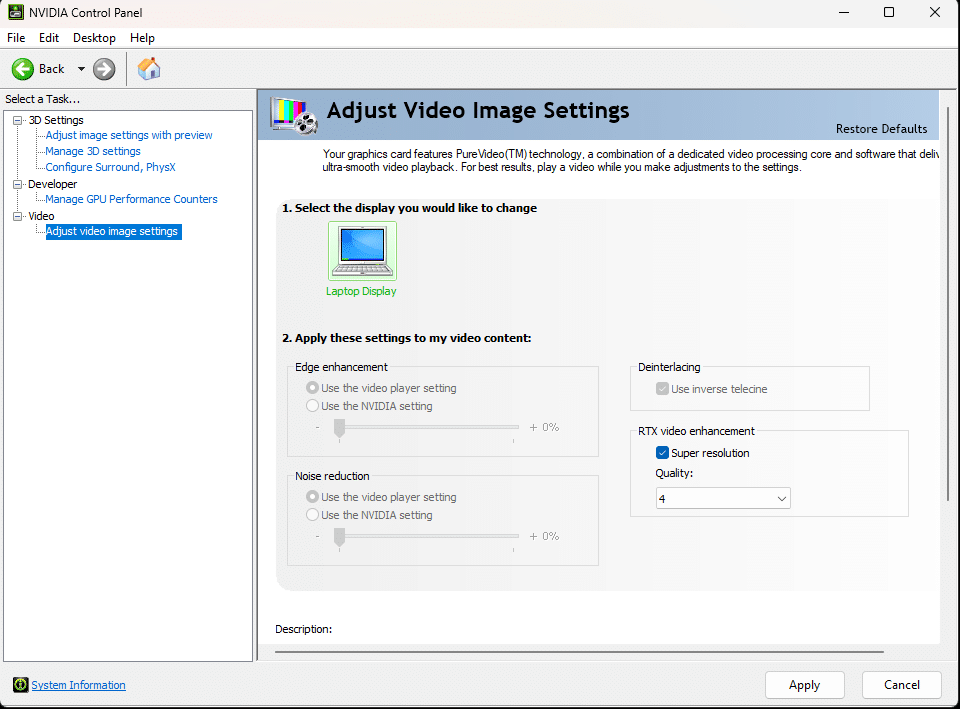Click the video settings header icon

pyautogui.click(x=294, y=115)
